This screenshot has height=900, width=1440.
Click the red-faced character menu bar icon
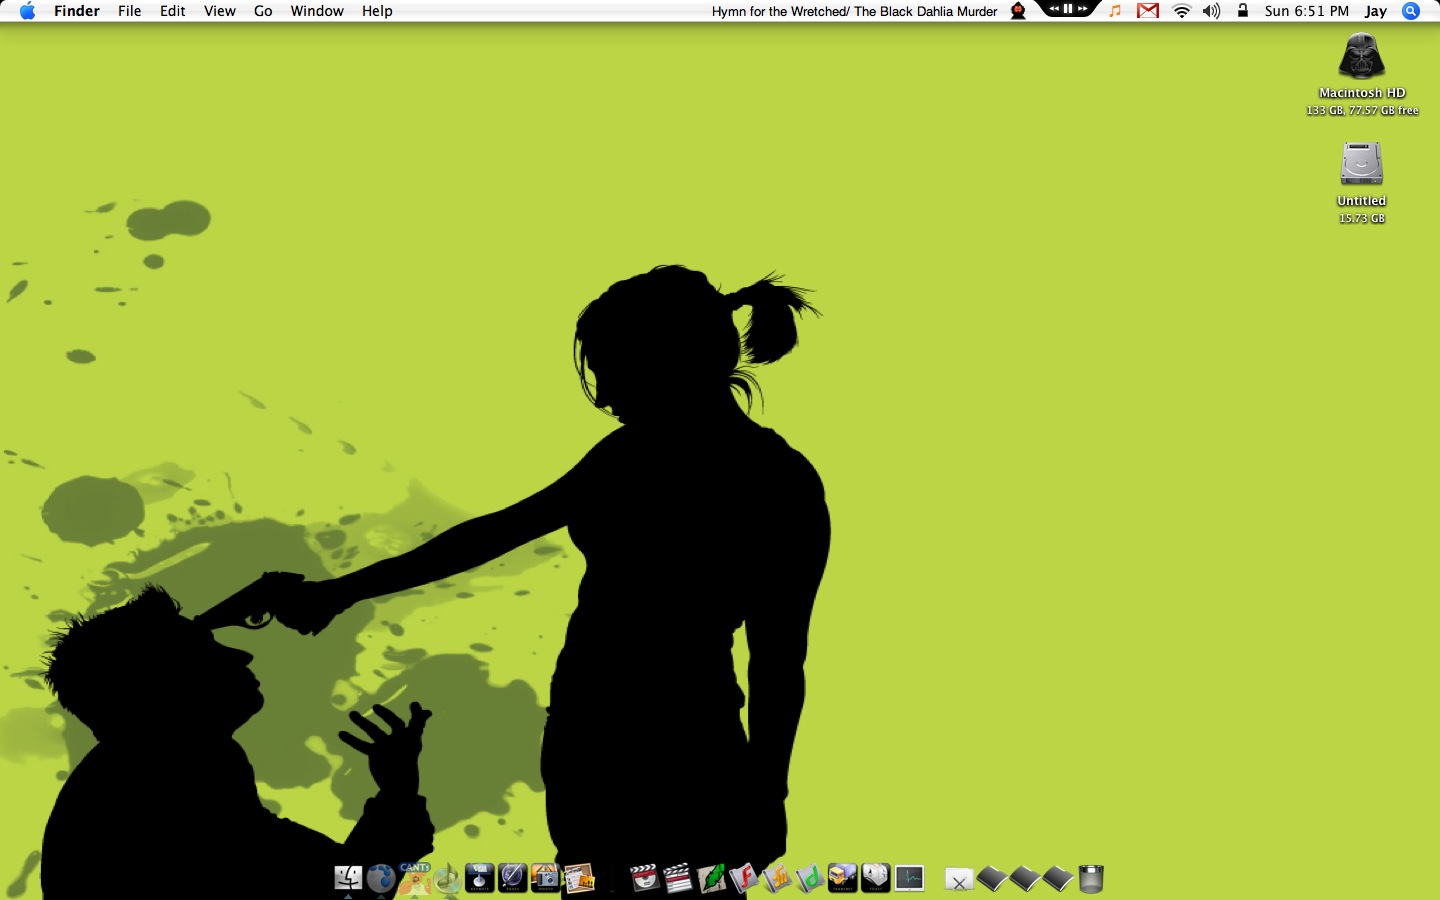pyautogui.click(x=1018, y=11)
